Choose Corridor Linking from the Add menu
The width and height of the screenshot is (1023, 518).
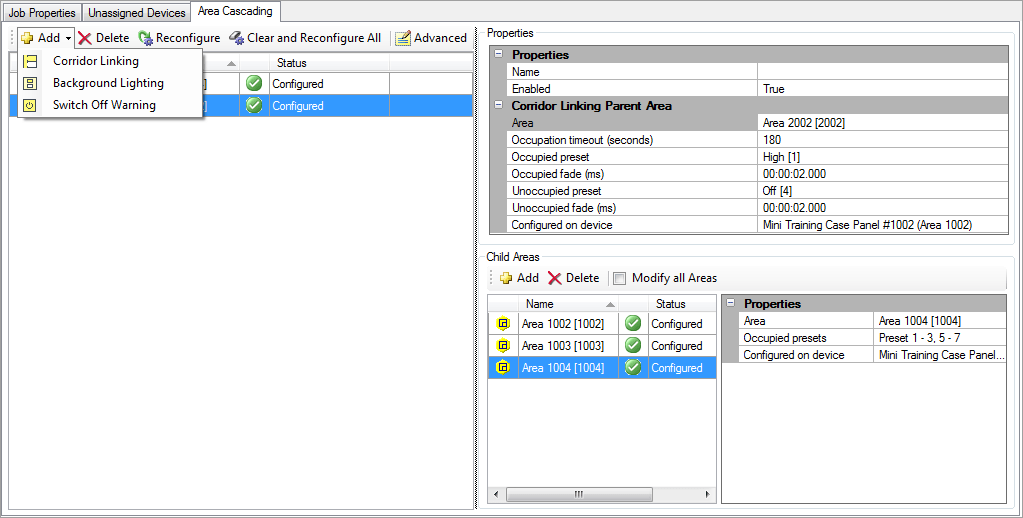point(96,61)
